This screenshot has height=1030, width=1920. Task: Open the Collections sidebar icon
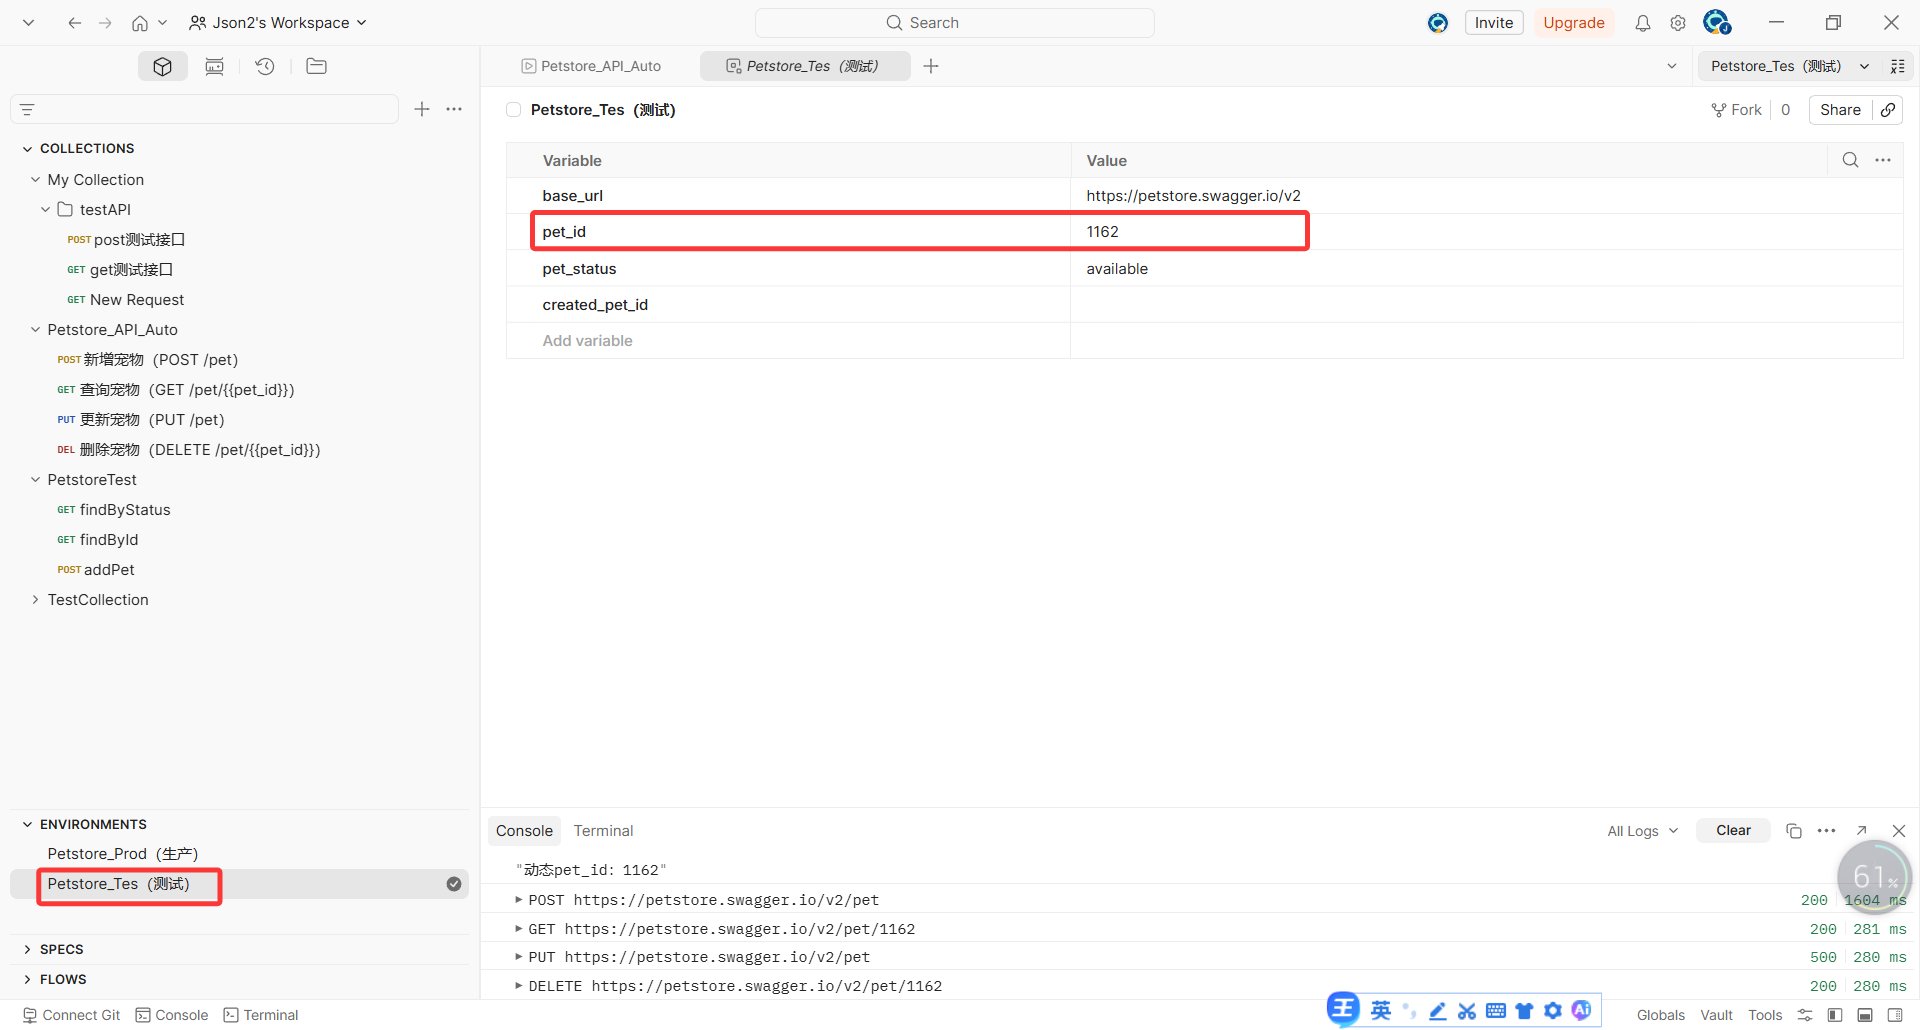(163, 66)
